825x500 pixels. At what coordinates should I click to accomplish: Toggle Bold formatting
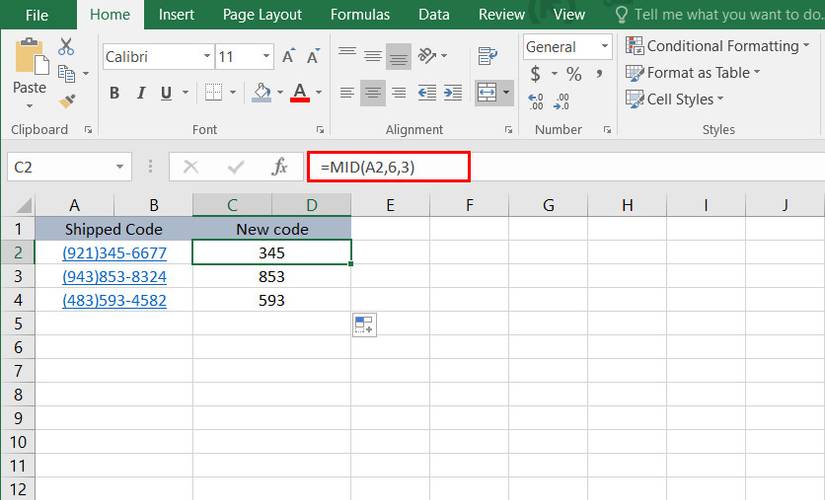(x=114, y=93)
